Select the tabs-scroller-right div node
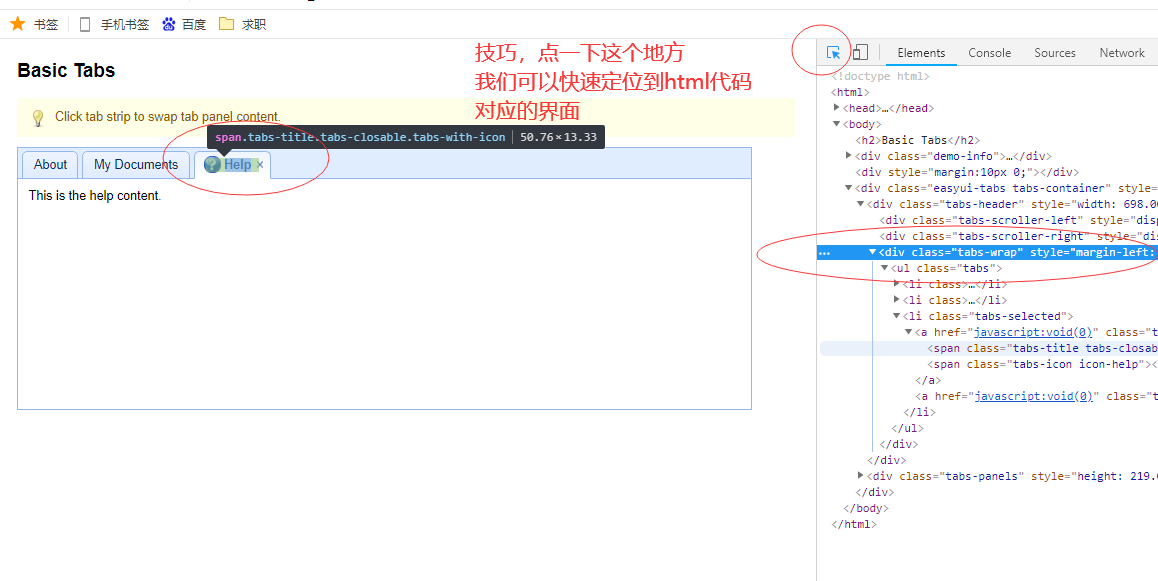1158x581 pixels. click(x=1018, y=236)
